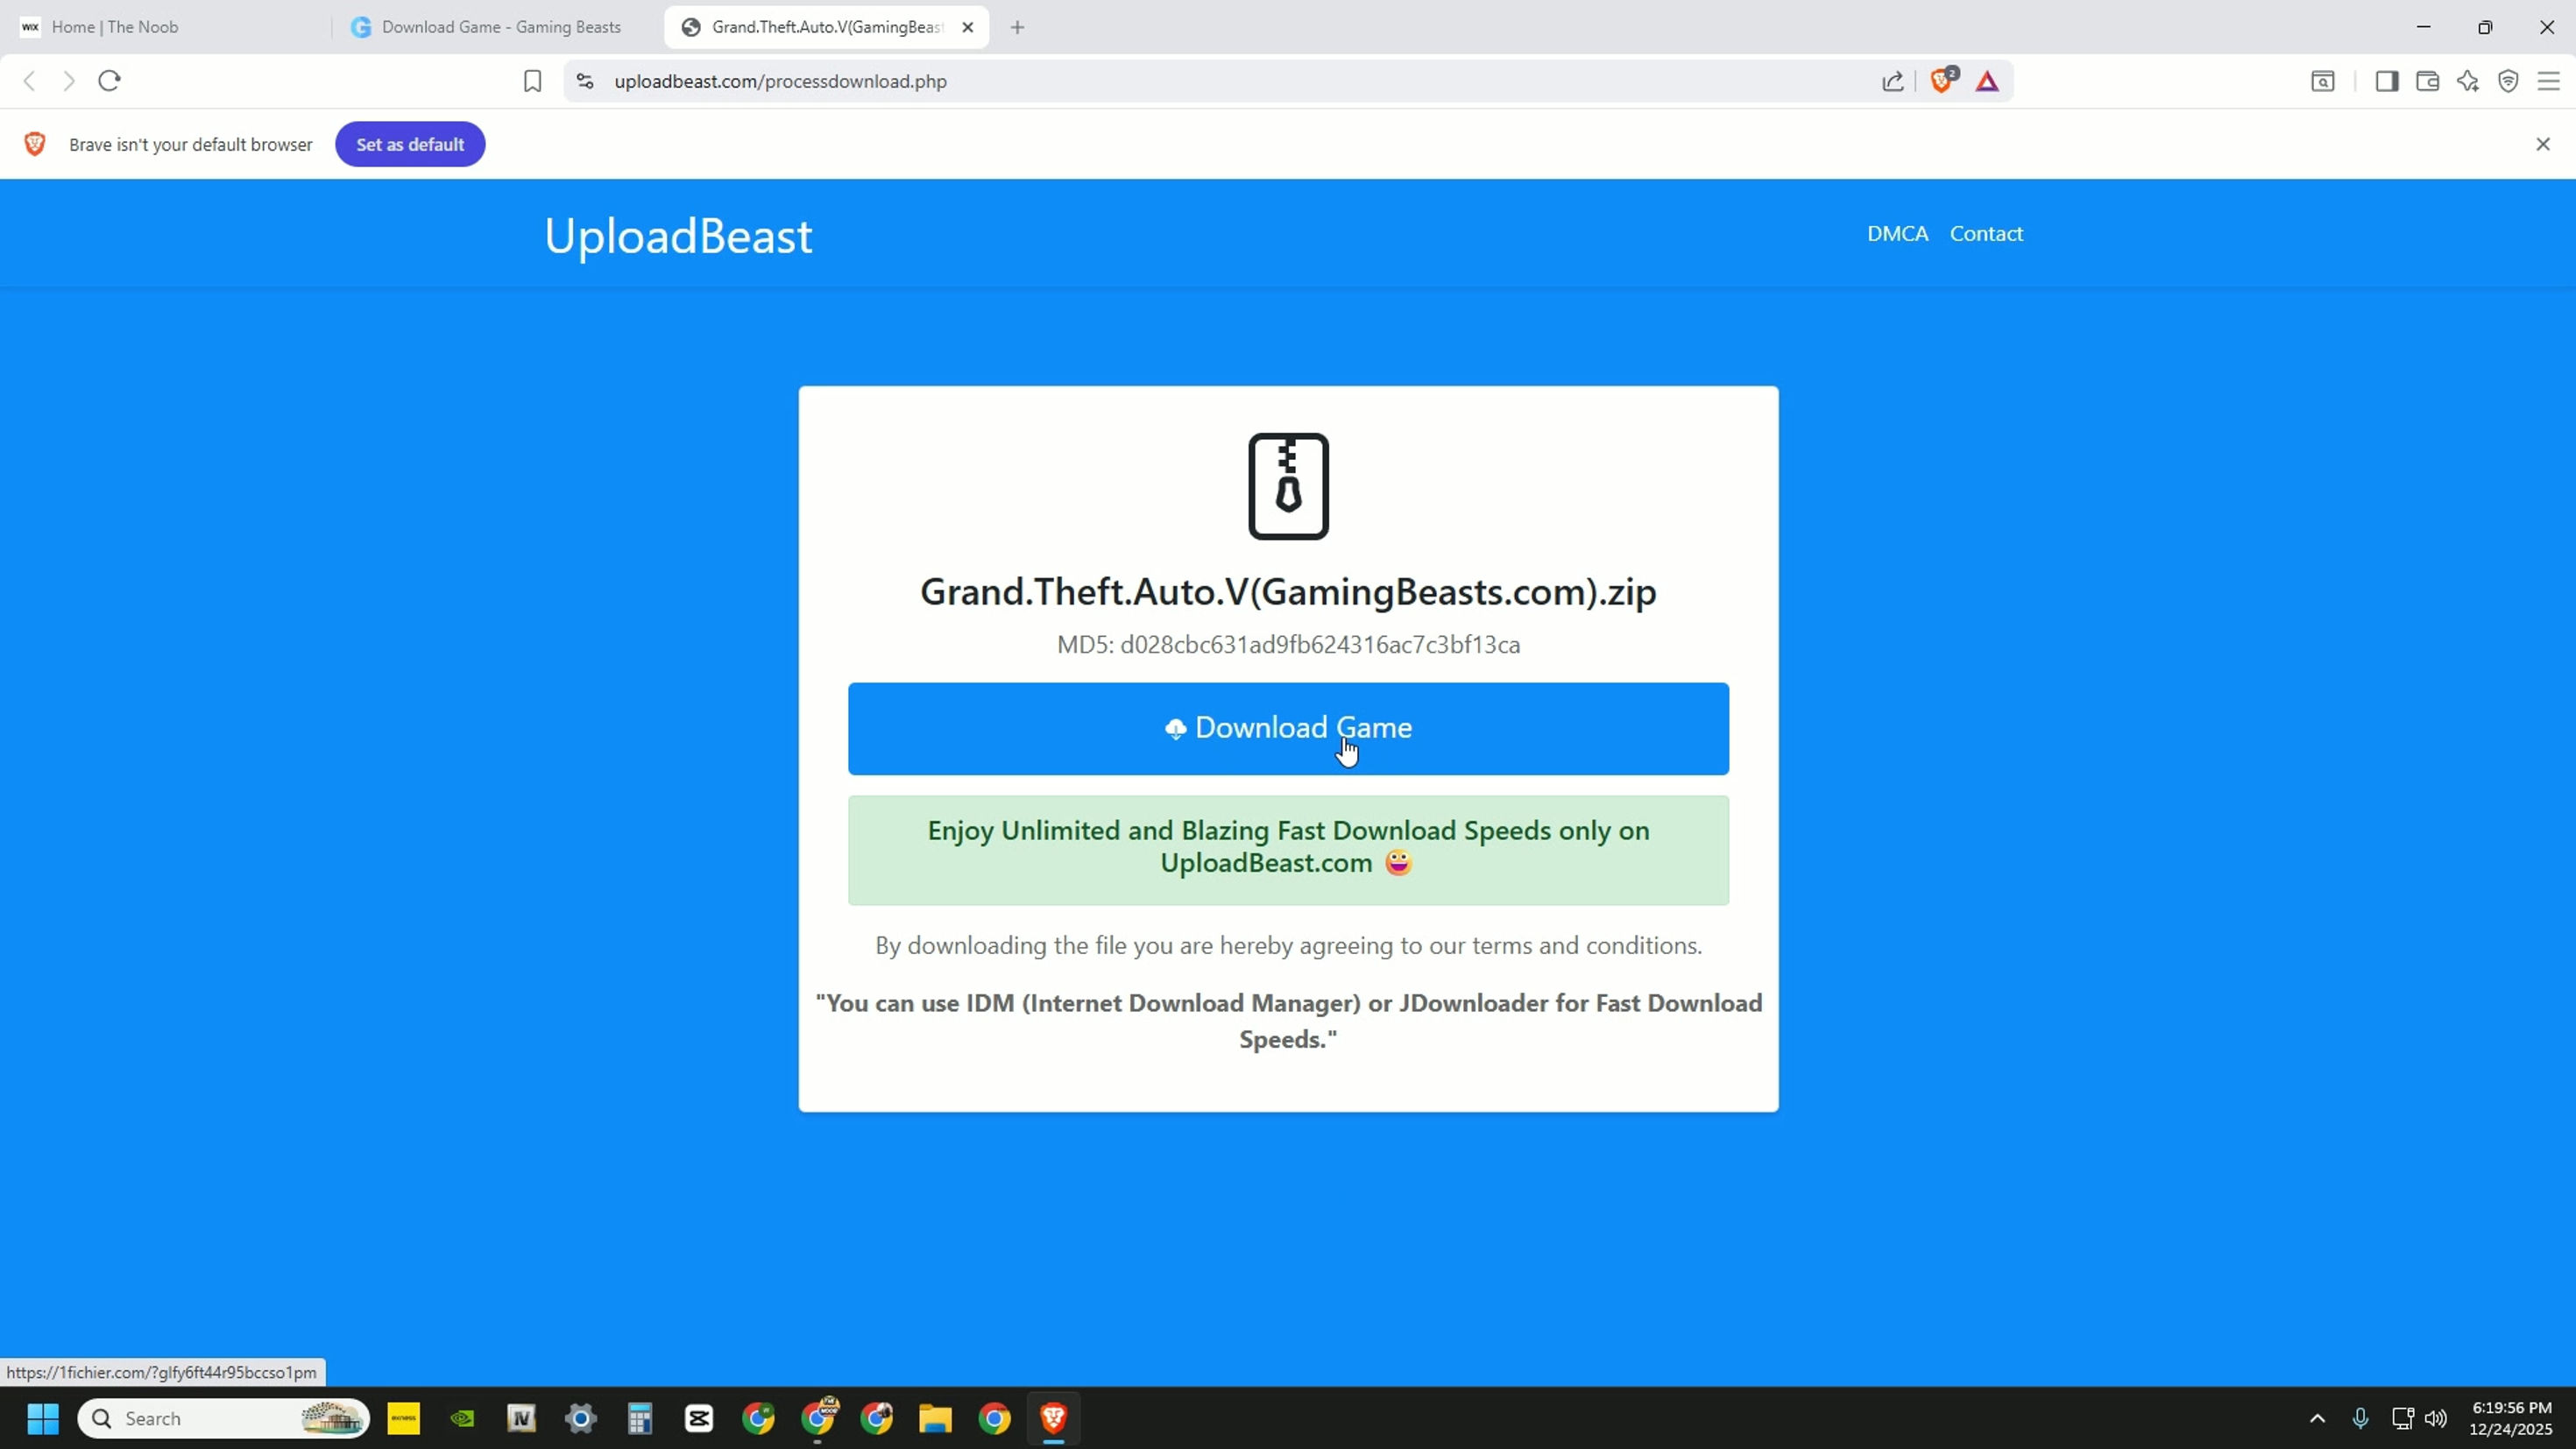Switch to Download Game - Gaming Beasts tab
This screenshot has width=2576, height=1449.
500,27
